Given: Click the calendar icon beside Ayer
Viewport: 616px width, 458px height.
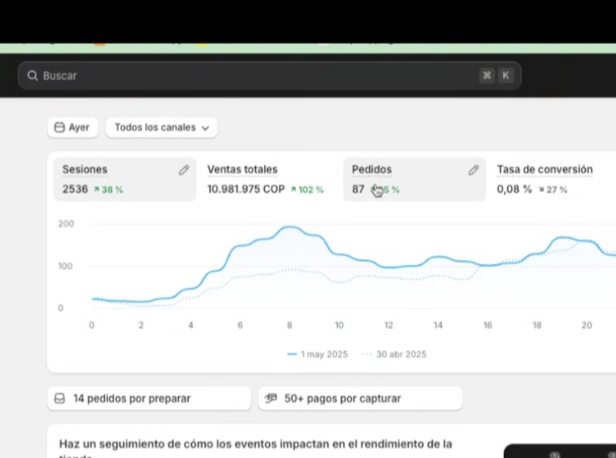Looking at the screenshot, I should click(59, 128).
